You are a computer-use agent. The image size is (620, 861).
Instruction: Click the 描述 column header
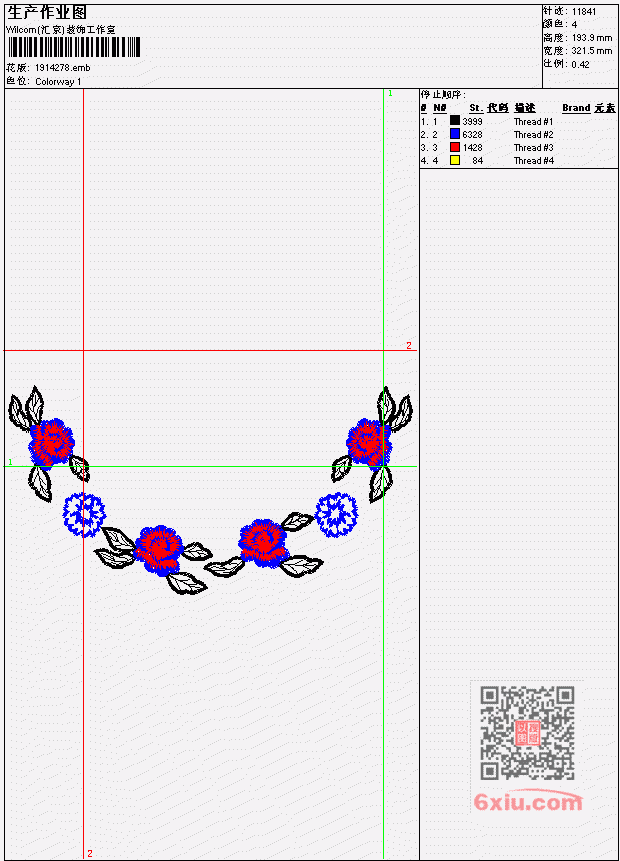(x=525, y=108)
